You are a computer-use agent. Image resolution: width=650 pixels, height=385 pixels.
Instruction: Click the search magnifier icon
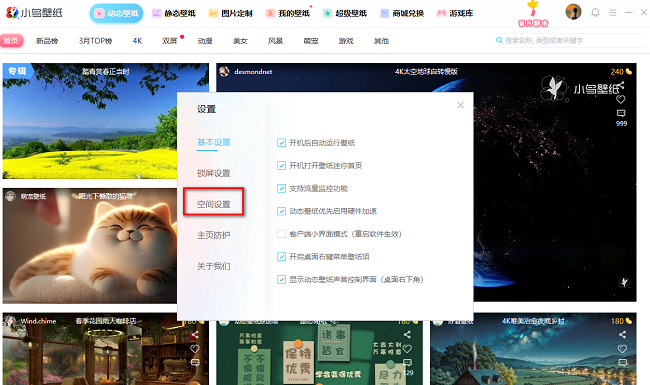click(499, 40)
